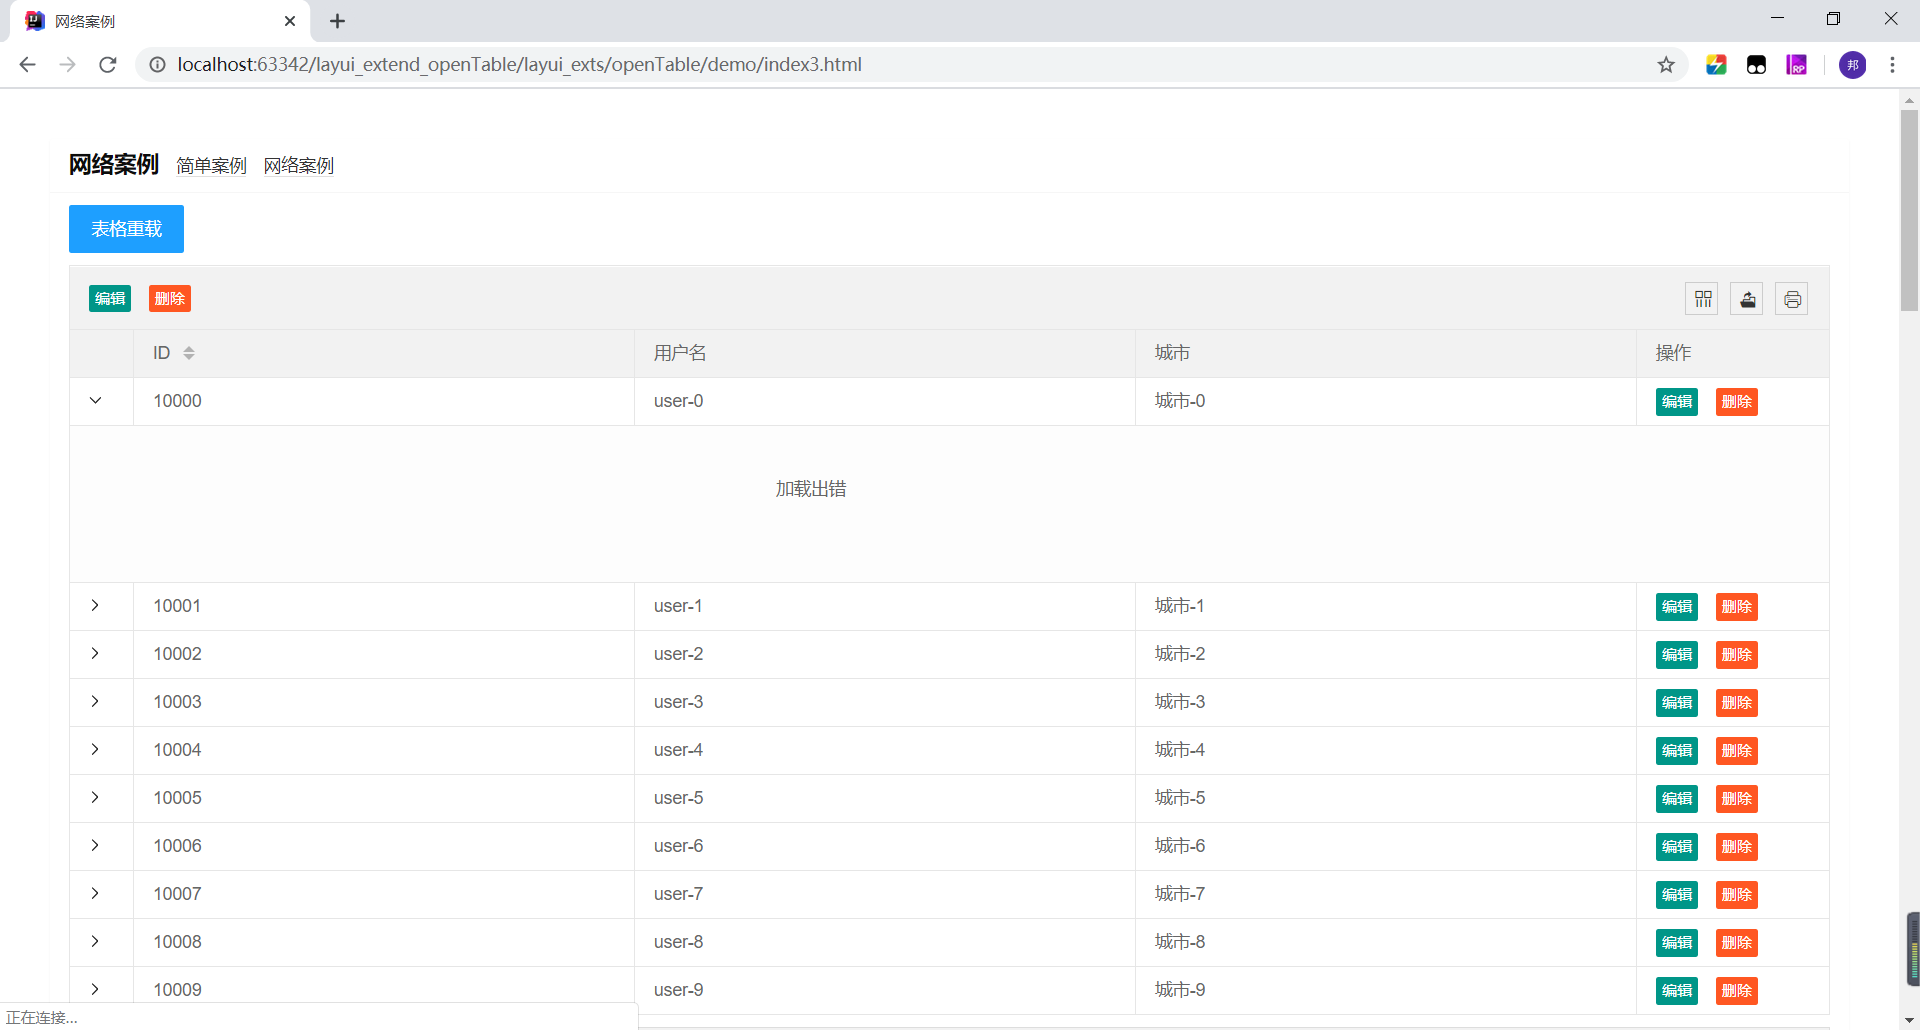1920x1030 pixels.
Task: Click the print table icon
Action: (1791, 299)
